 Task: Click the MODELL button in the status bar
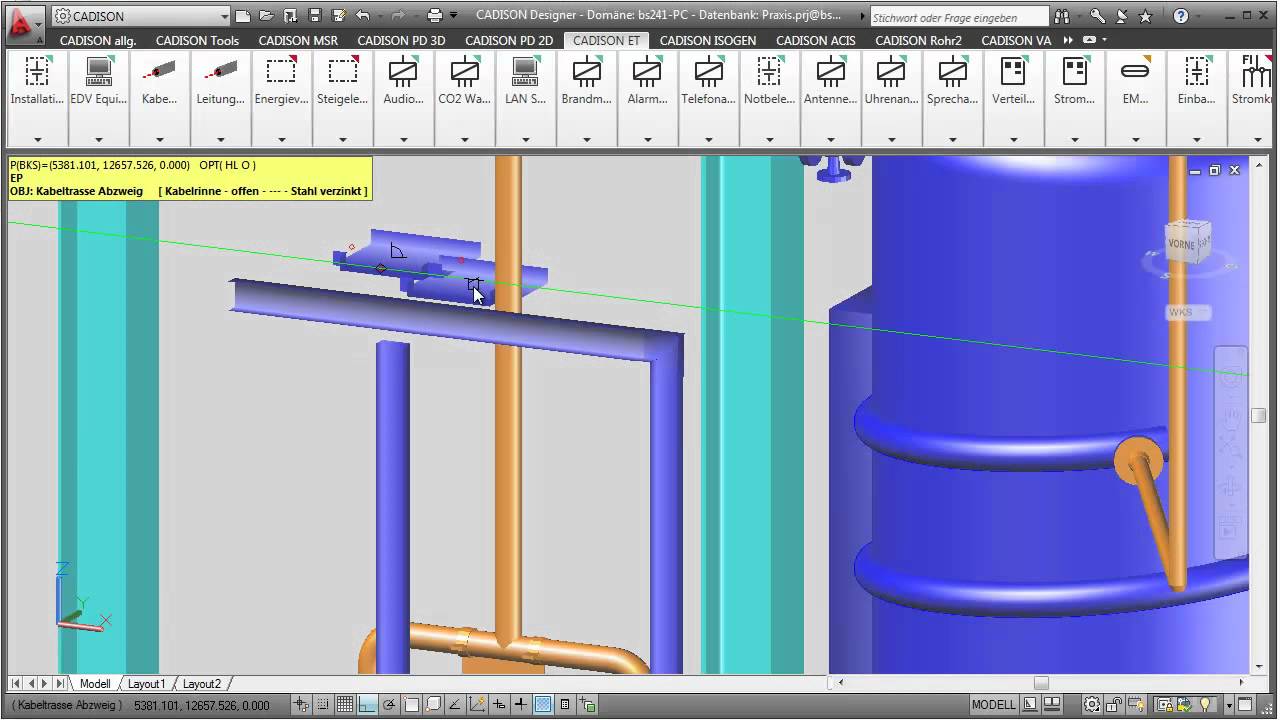pyautogui.click(x=993, y=705)
